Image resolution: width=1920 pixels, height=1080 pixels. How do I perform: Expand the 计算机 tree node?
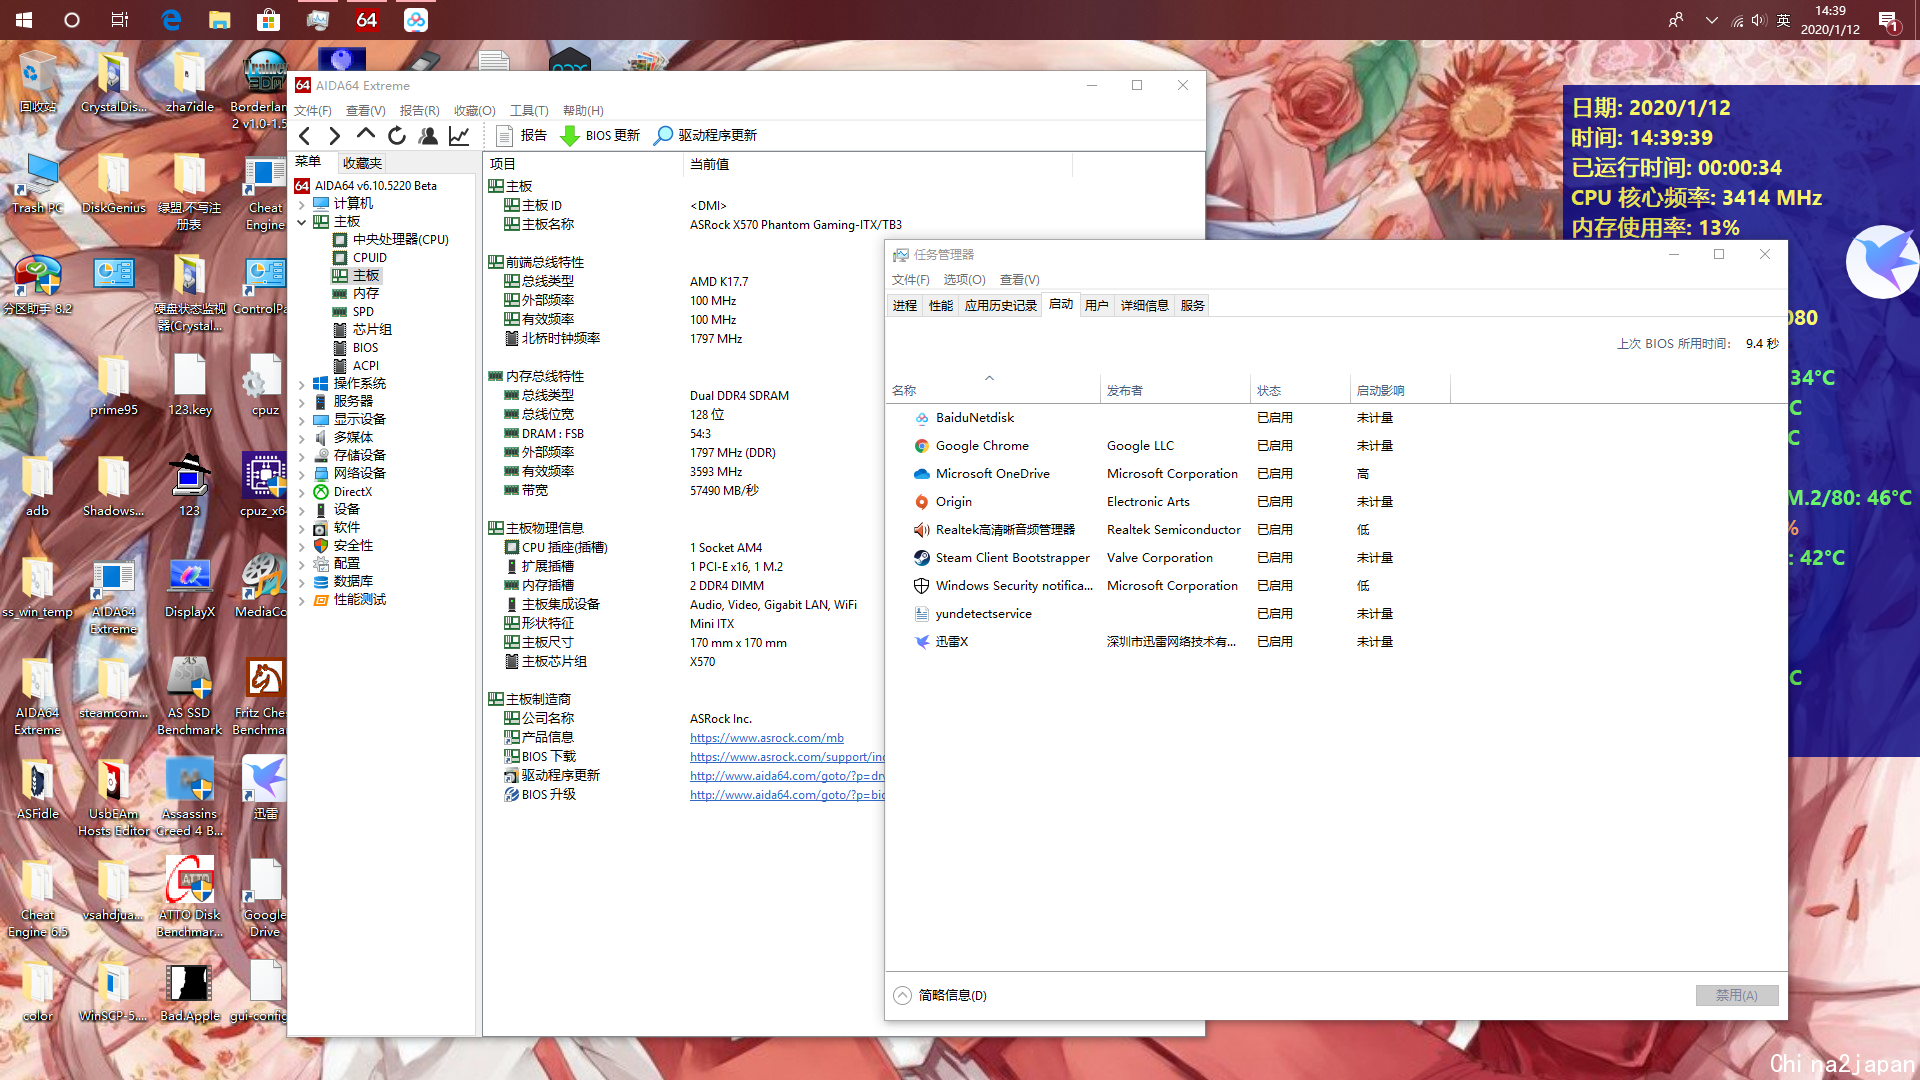(302, 204)
